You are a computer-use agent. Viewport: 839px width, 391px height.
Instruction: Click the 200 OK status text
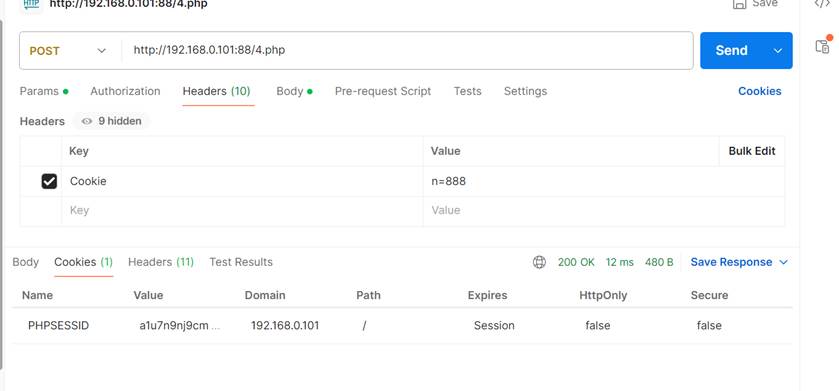pos(576,262)
